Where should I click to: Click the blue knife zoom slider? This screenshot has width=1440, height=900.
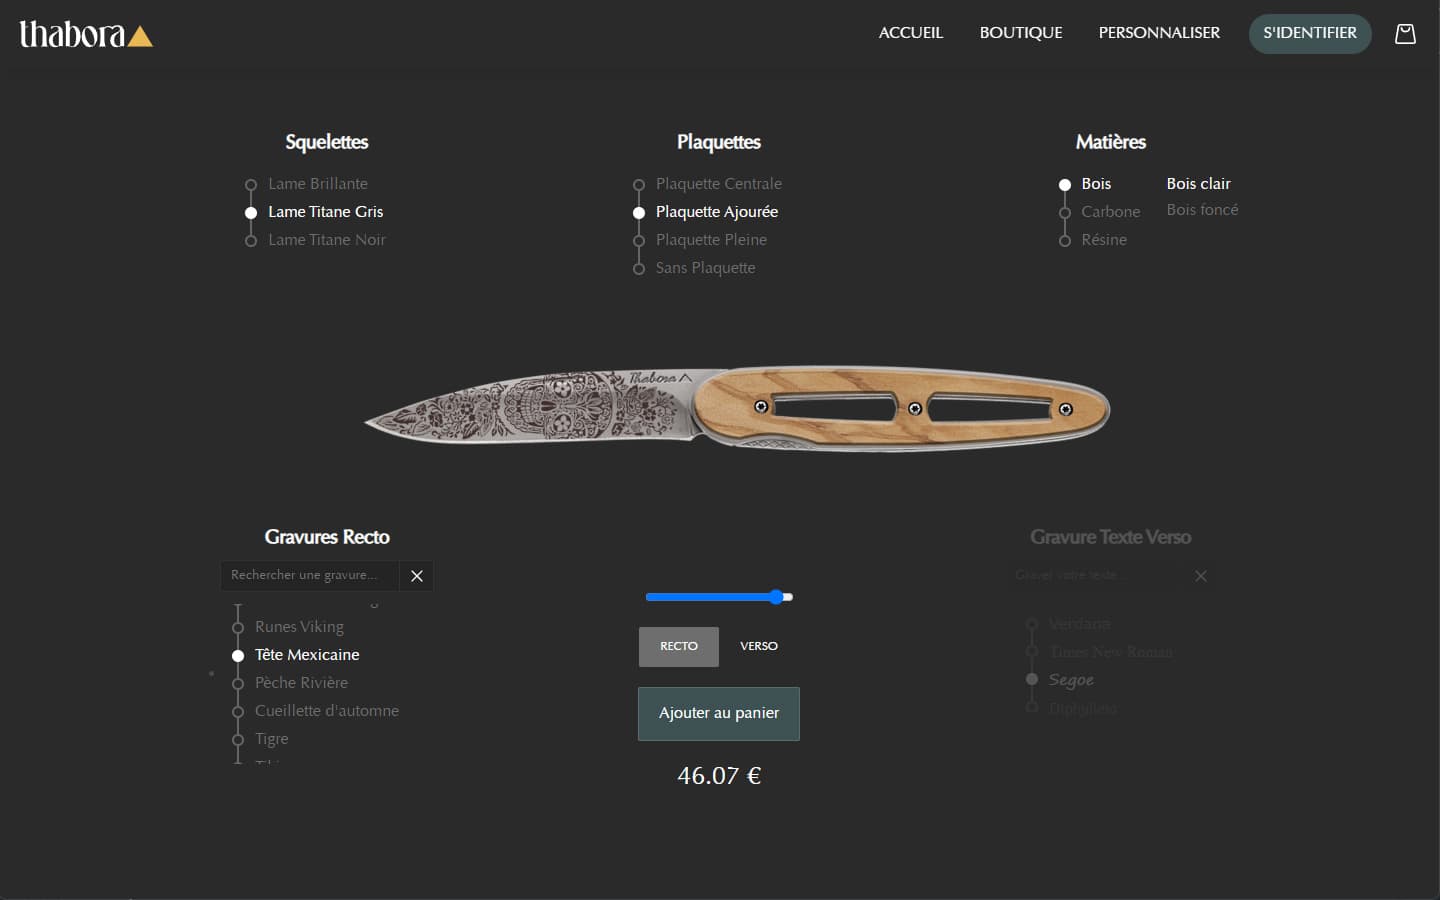click(718, 597)
